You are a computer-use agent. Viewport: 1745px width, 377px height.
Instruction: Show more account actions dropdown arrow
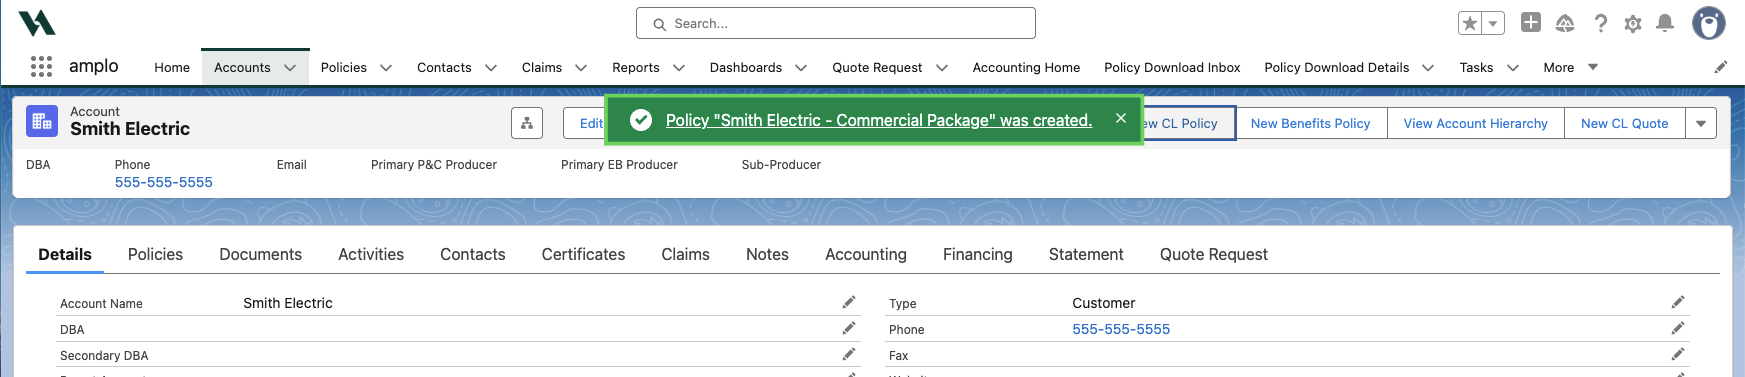pyautogui.click(x=1701, y=123)
